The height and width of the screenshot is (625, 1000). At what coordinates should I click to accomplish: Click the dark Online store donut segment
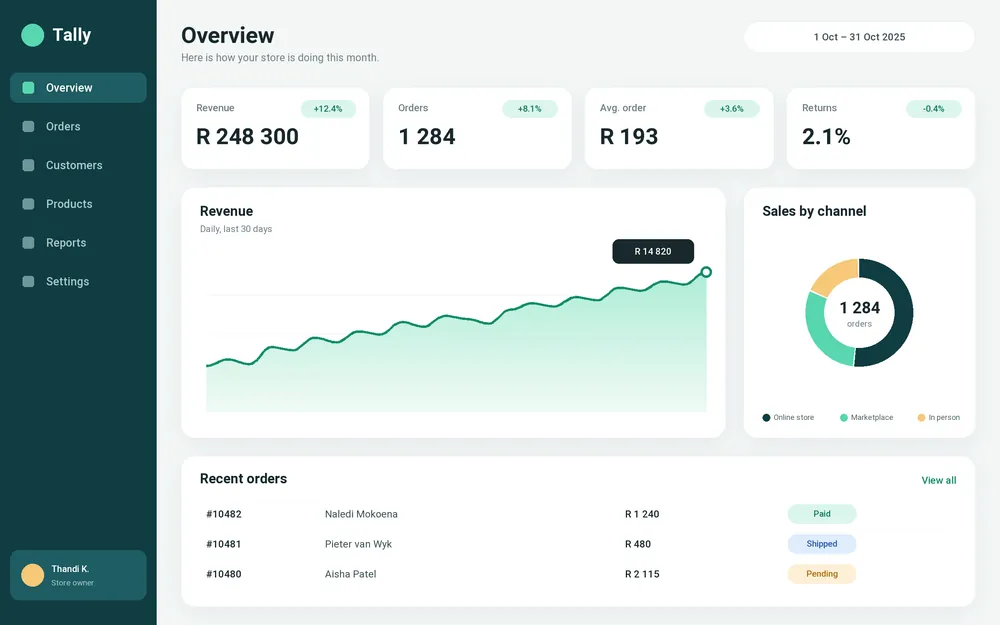[x=902, y=312]
